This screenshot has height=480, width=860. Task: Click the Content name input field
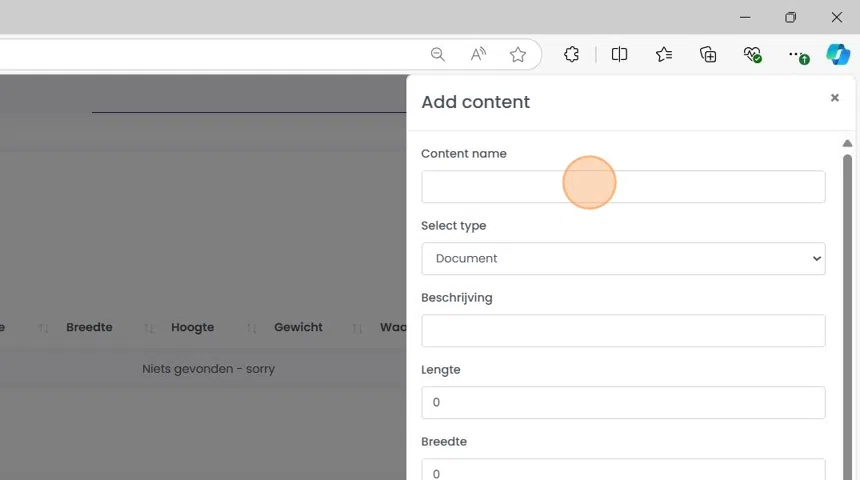click(x=623, y=187)
